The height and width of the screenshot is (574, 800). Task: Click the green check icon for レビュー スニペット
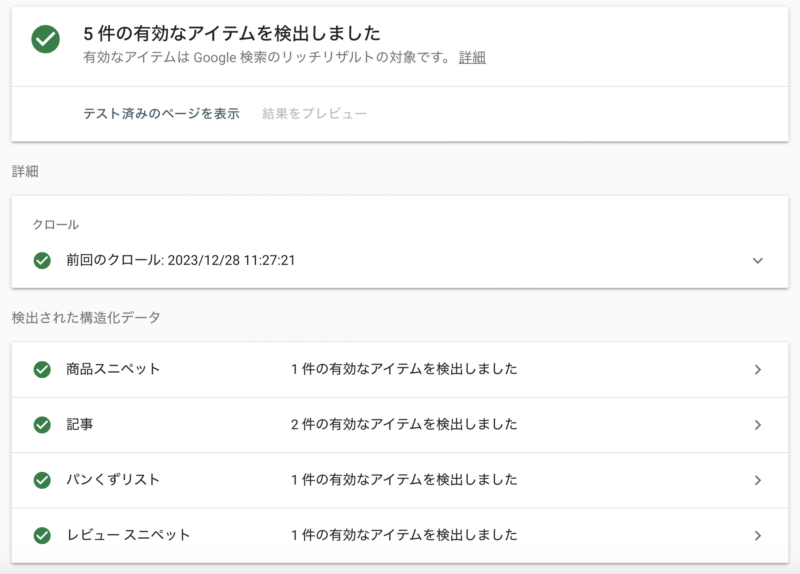[42, 535]
